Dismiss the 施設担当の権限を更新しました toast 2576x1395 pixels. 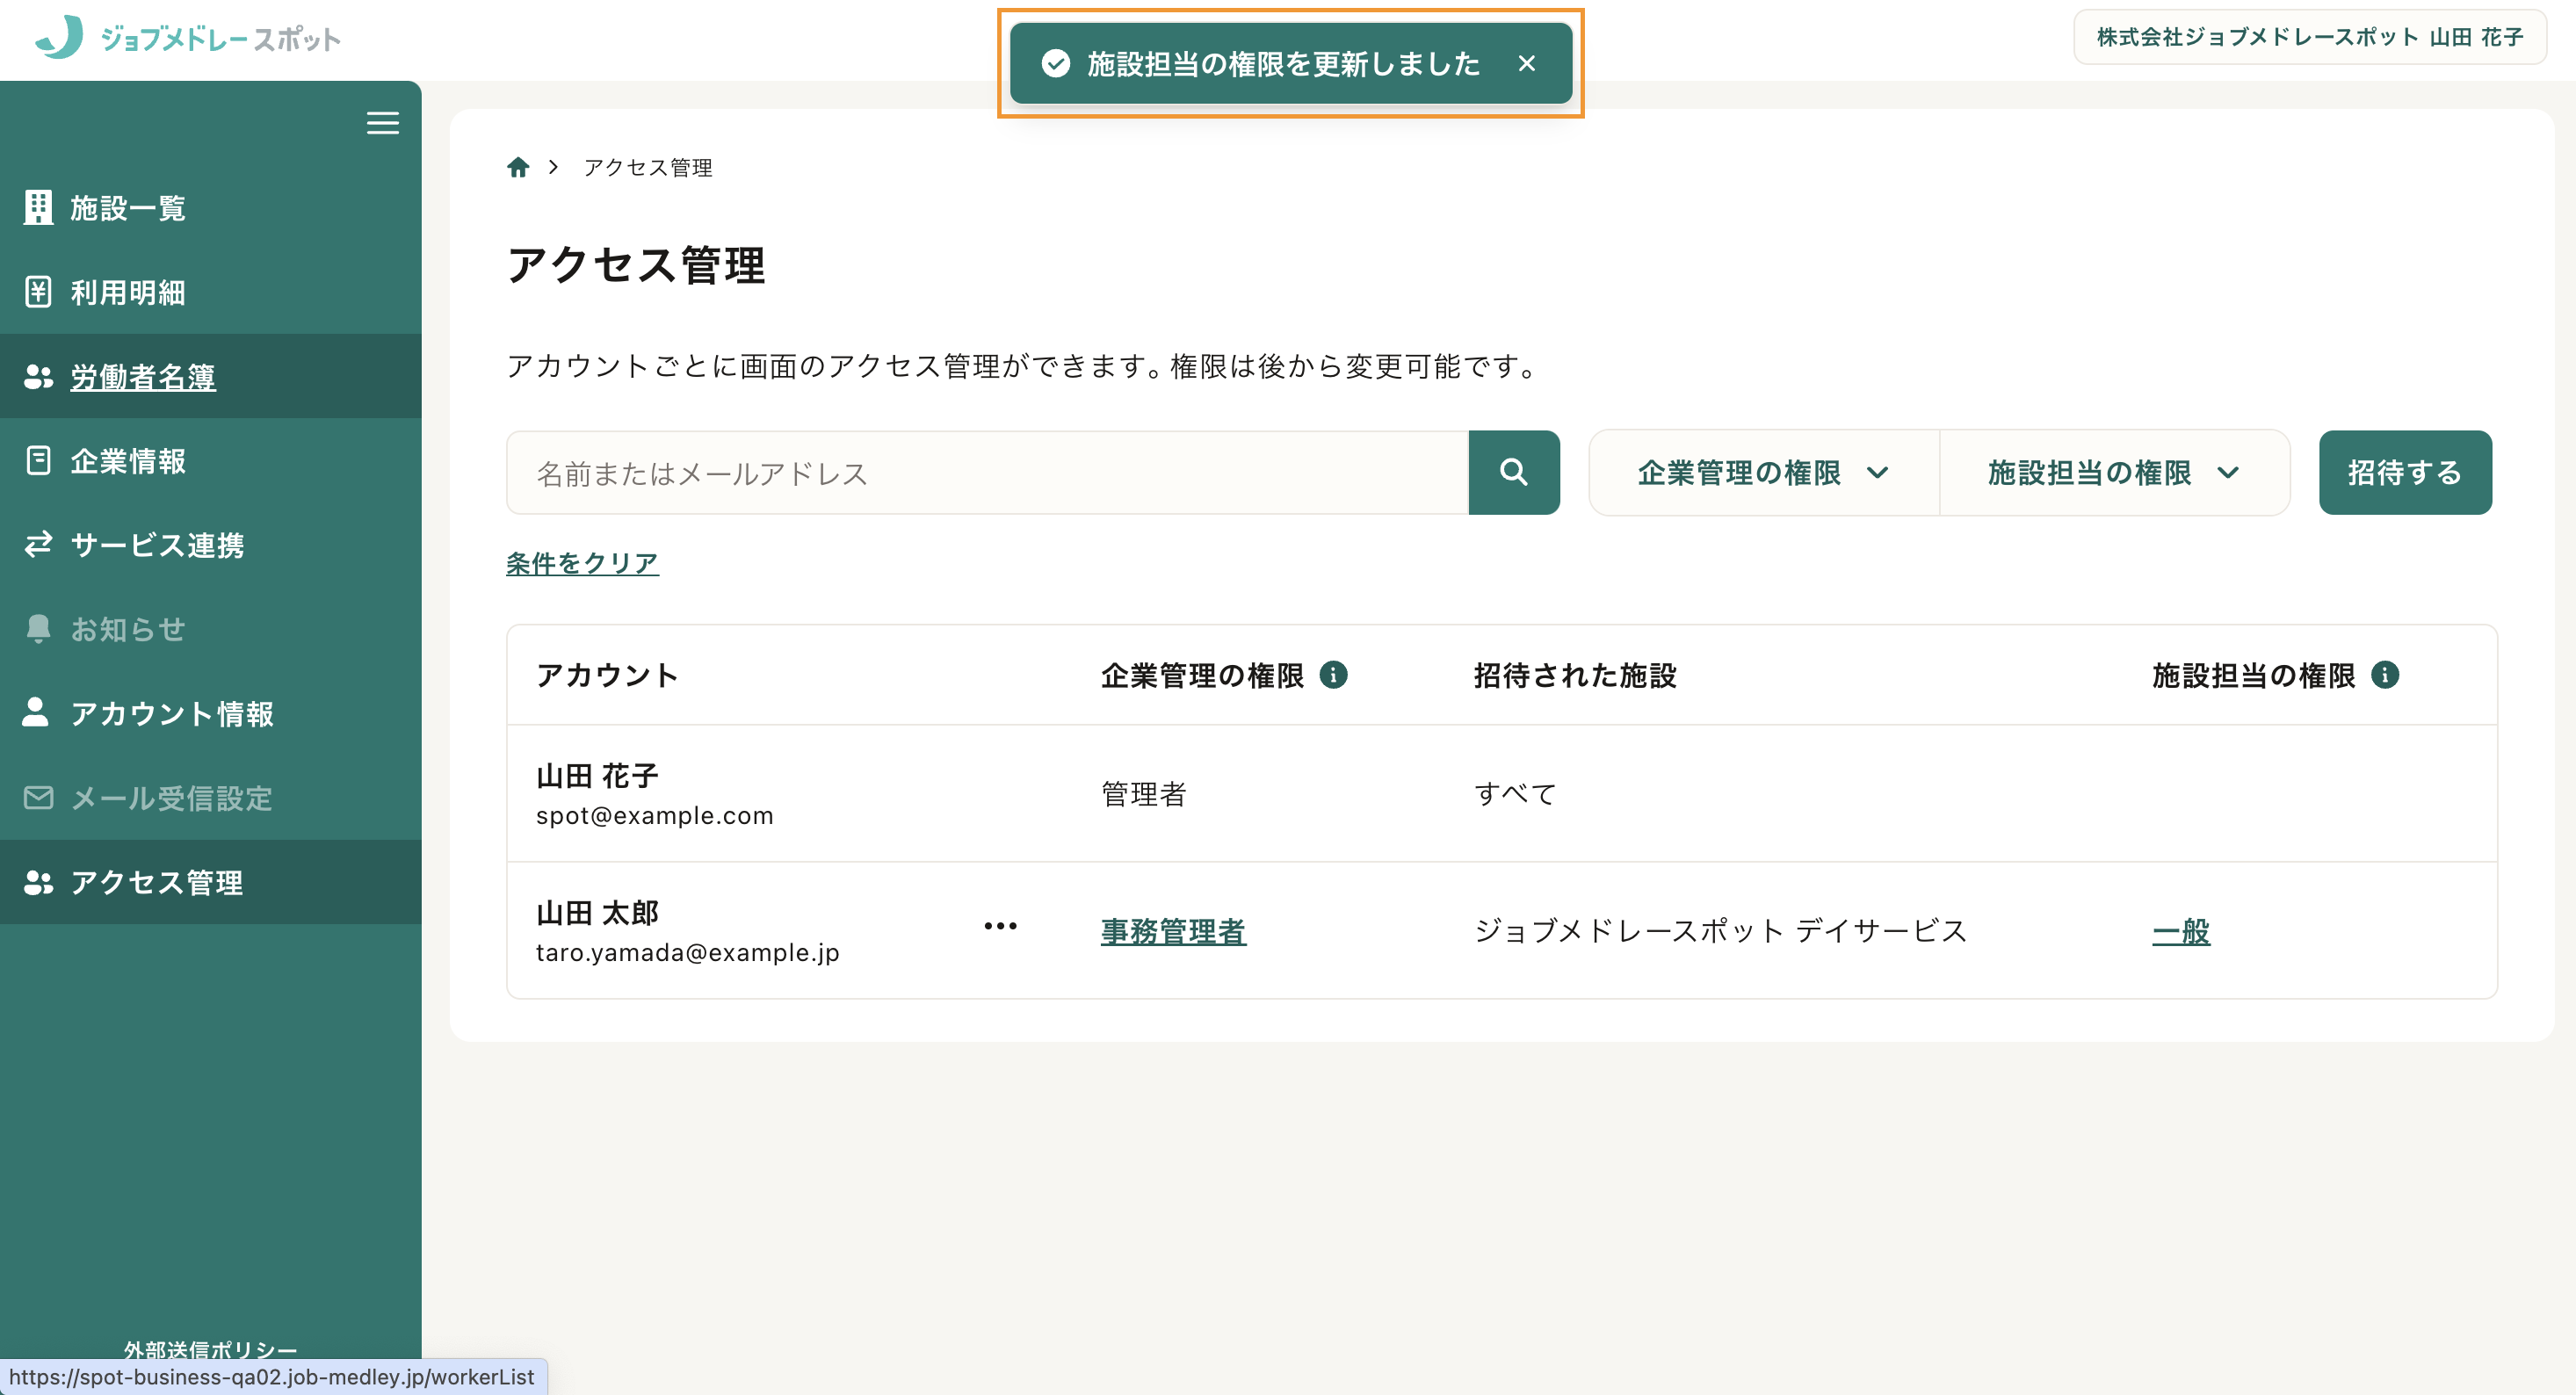tap(1526, 63)
